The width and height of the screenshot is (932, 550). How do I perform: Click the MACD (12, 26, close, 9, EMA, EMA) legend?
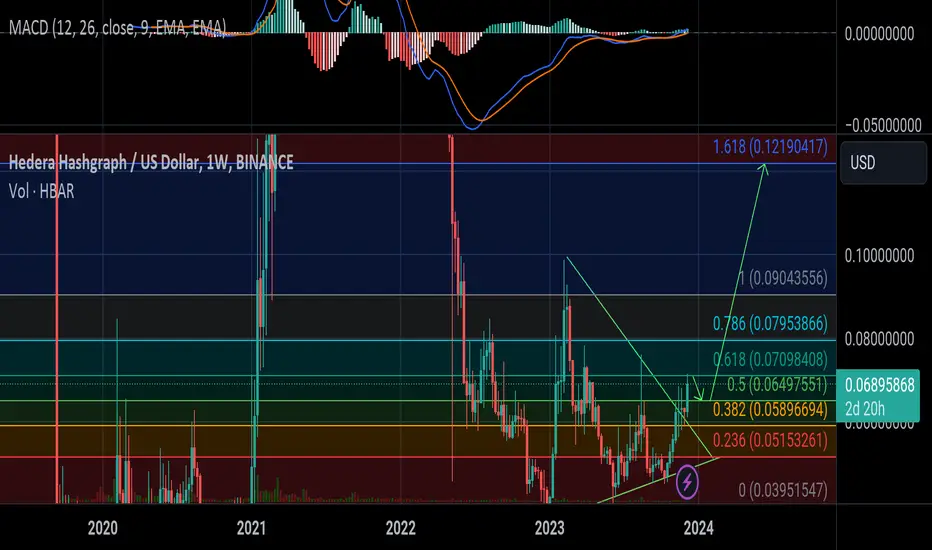pos(117,27)
